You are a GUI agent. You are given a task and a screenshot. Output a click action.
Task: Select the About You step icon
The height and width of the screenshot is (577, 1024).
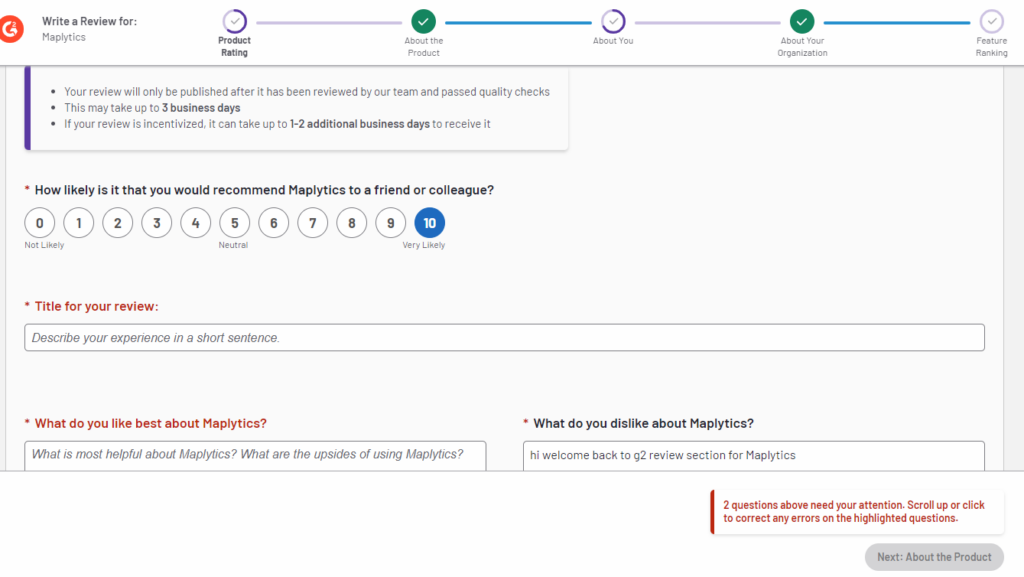coord(612,19)
